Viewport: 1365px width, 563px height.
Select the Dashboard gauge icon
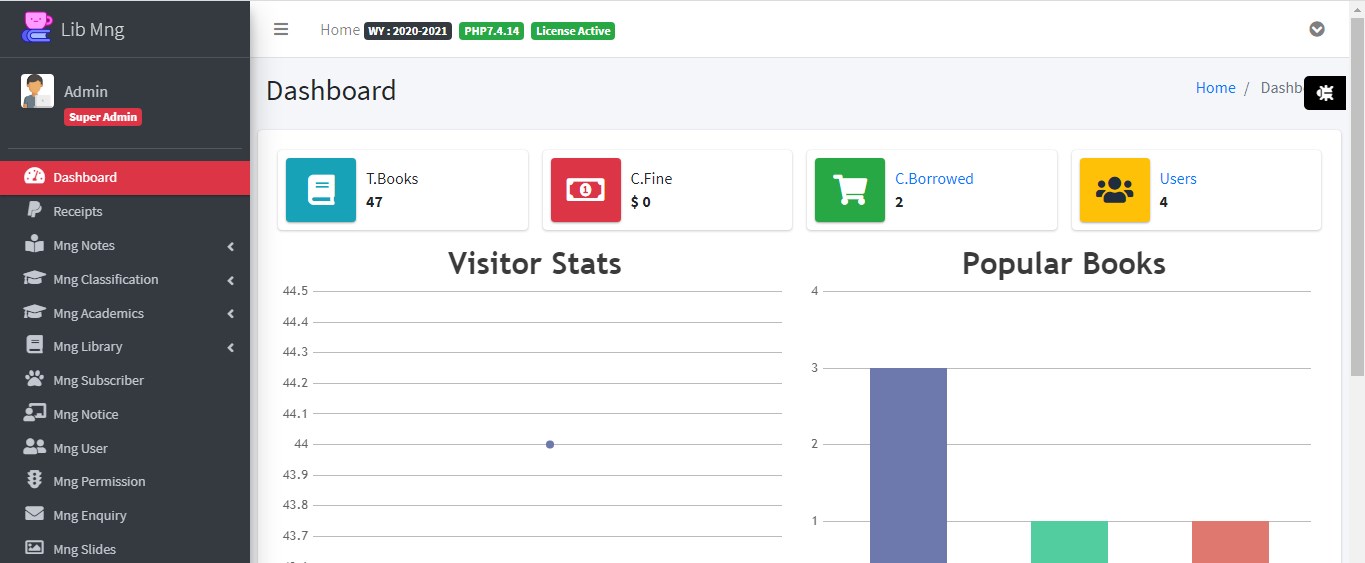click(x=35, y=177)
